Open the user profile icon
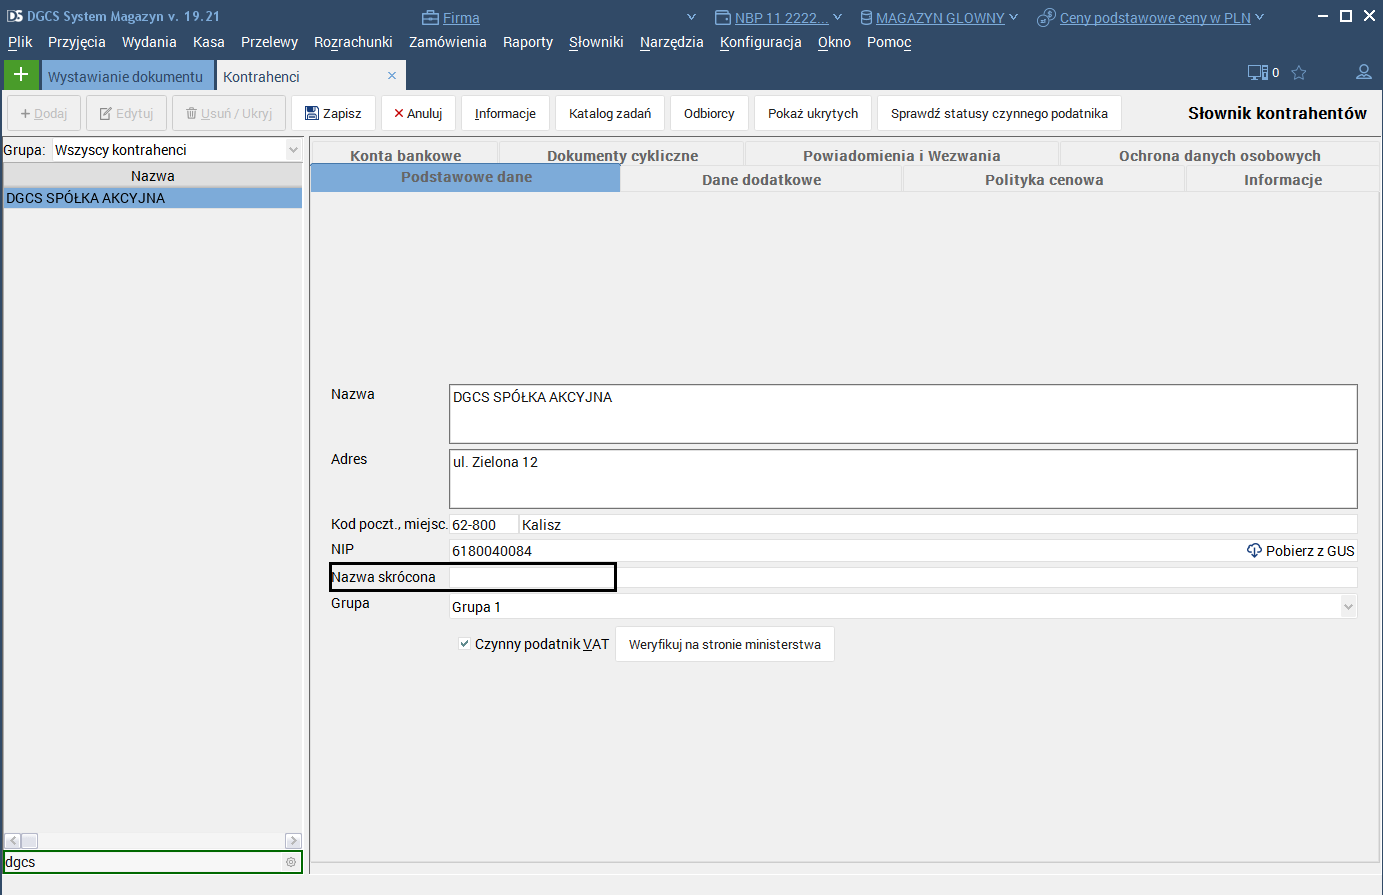Viewport: 1383px width, 895px height. [1363, 72]
